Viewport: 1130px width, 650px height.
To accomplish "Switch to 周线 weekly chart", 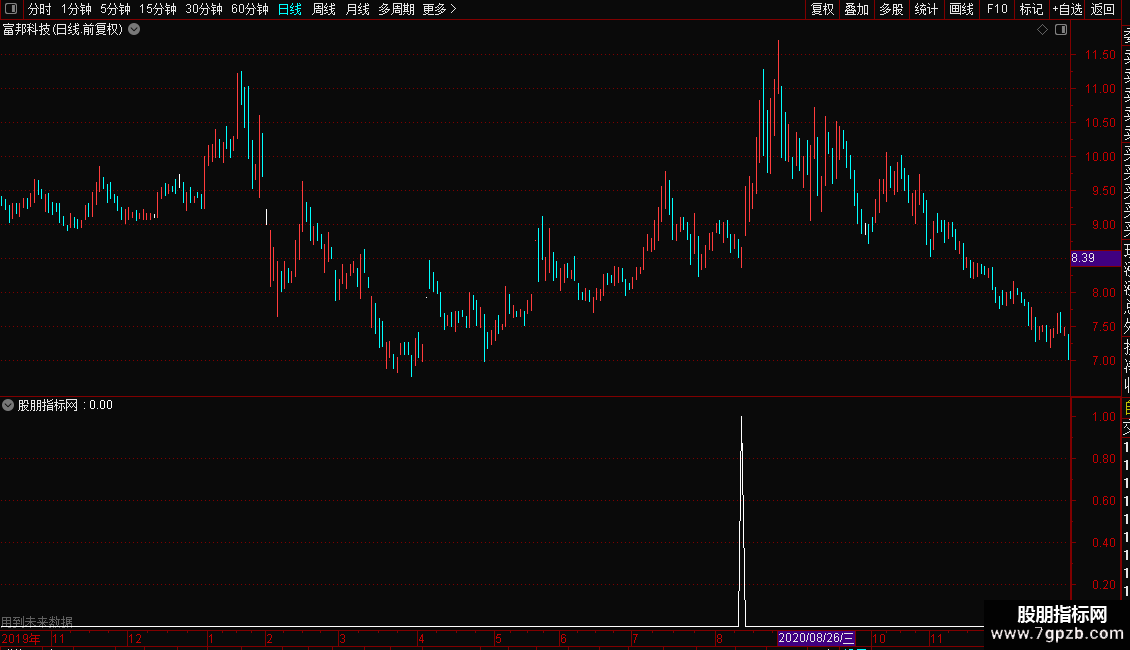I will (x=324, y=9).
